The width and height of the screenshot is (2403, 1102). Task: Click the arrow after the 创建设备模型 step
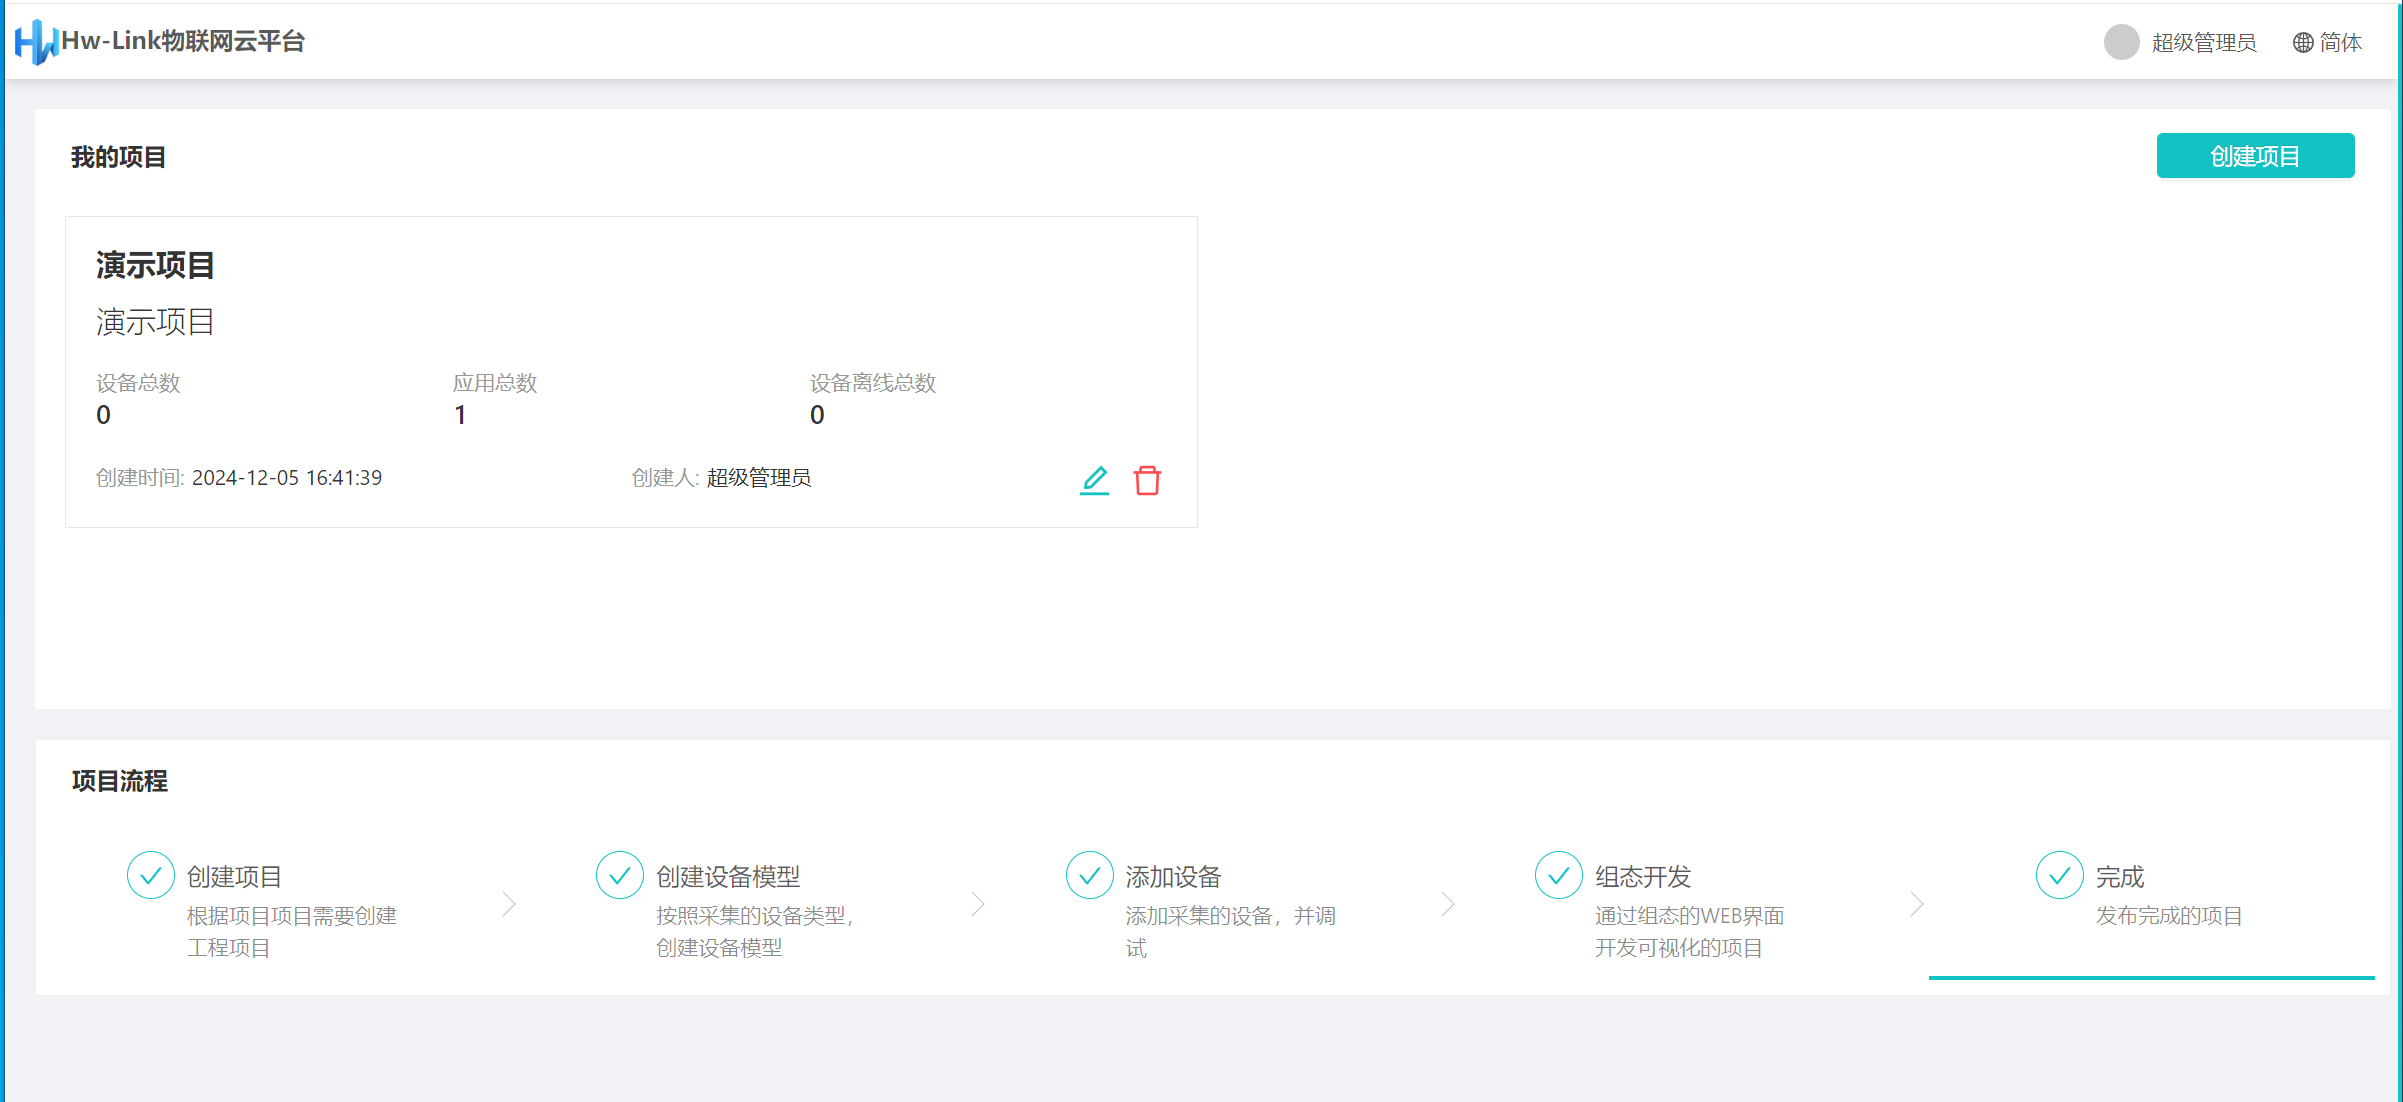[x=978, y=904]
